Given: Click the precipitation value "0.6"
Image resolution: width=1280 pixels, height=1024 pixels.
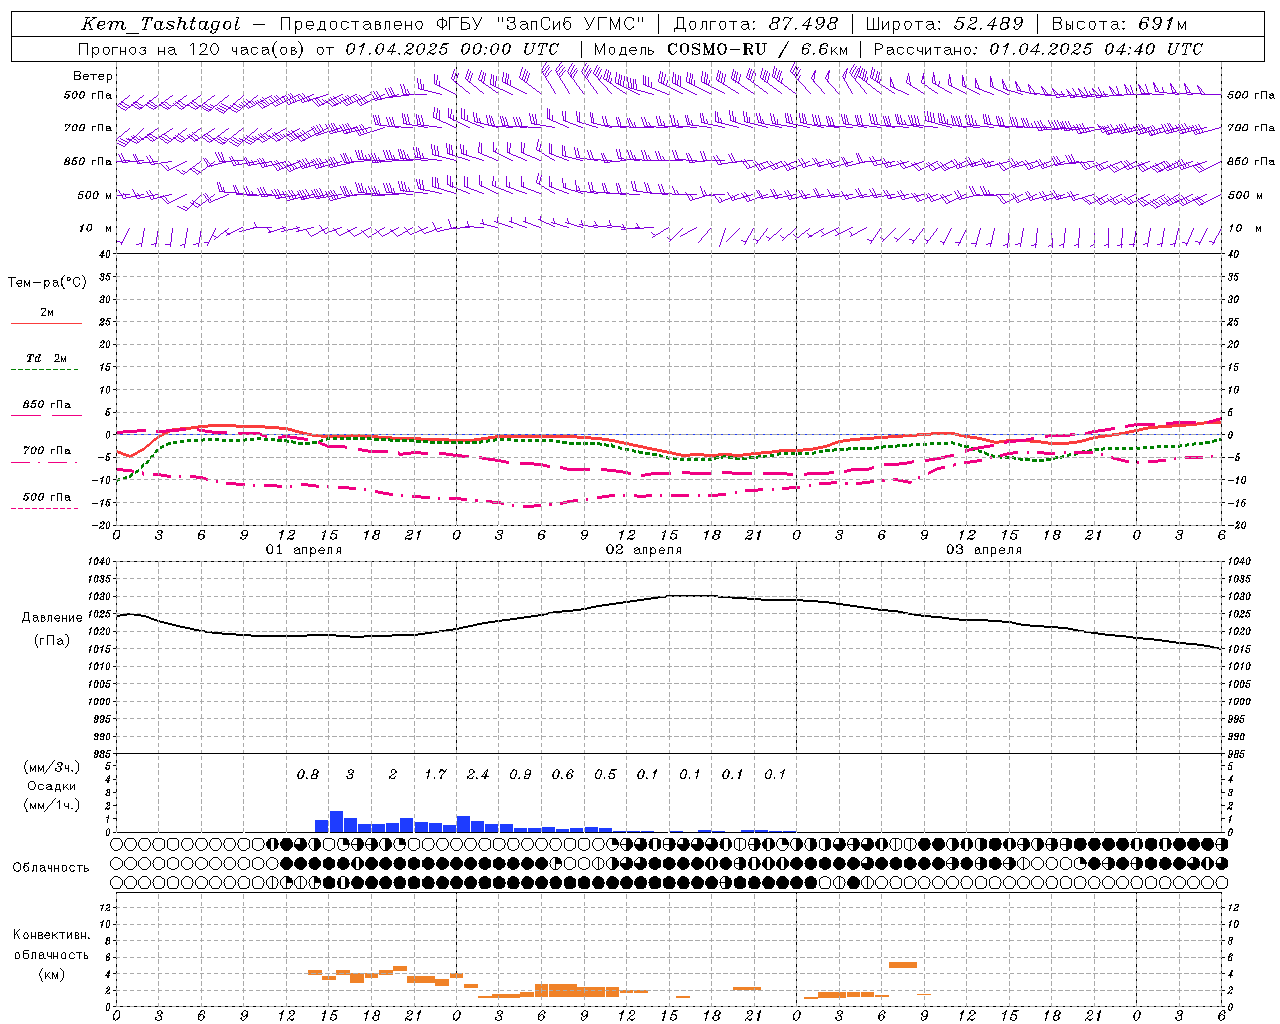Looking at the screenshot, I should coord(563,775).
